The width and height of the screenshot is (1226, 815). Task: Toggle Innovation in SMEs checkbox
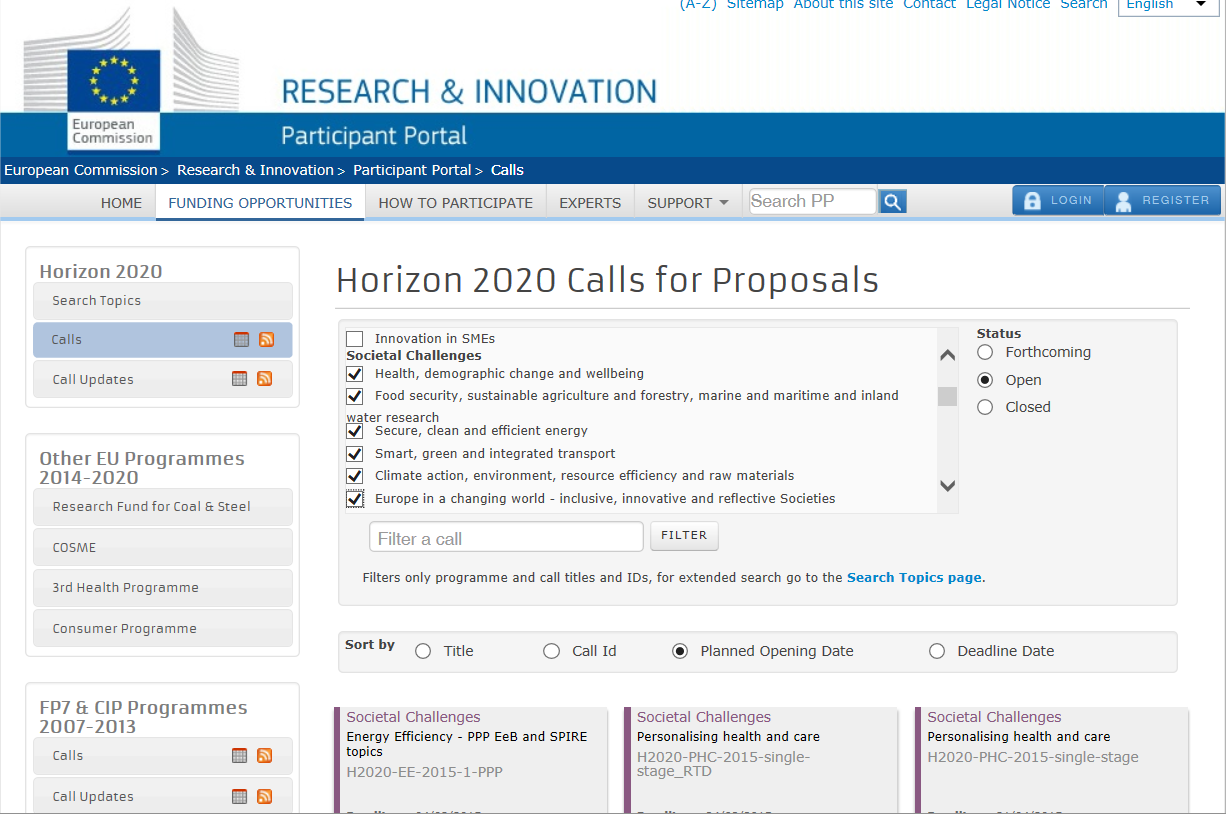click(x=355, y=339)
